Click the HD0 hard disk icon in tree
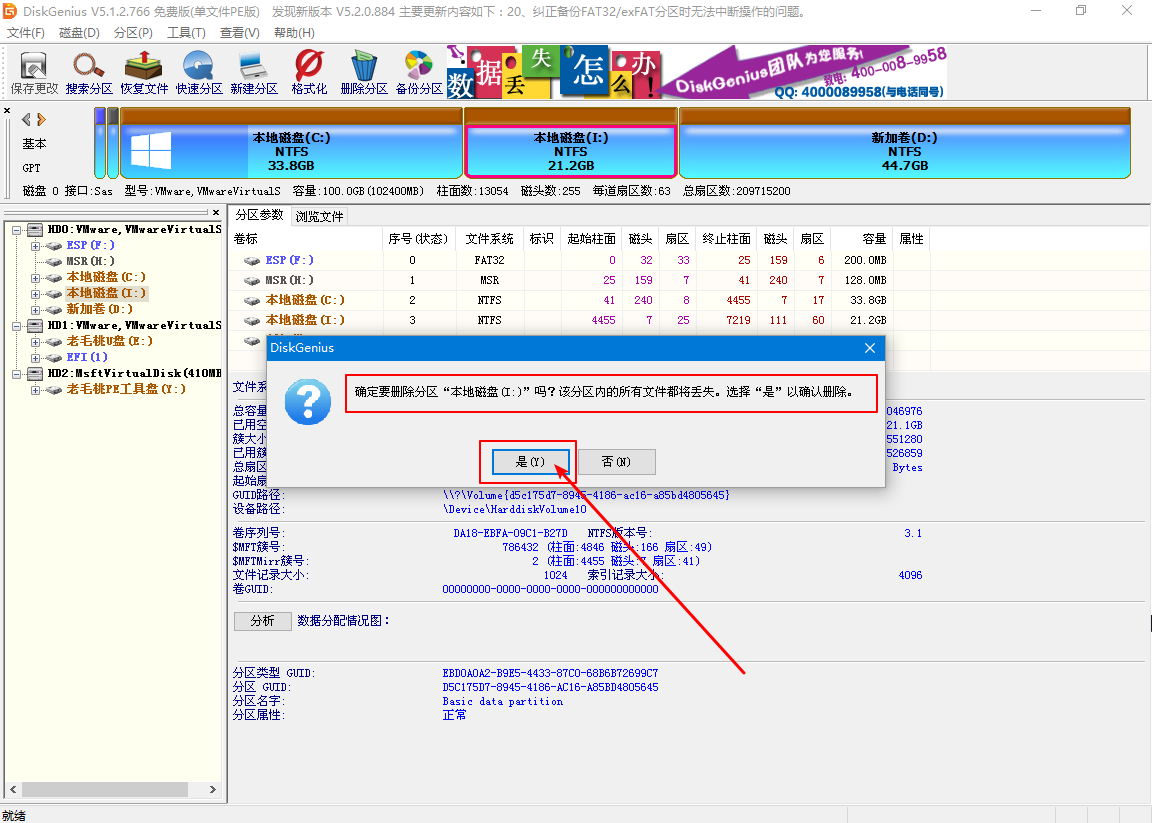1152x823 pixels. click(x=35, y=229)
